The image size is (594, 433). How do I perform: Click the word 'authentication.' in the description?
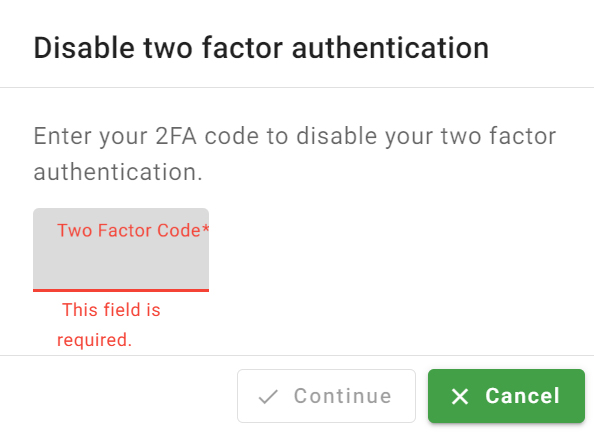[118, 172]
